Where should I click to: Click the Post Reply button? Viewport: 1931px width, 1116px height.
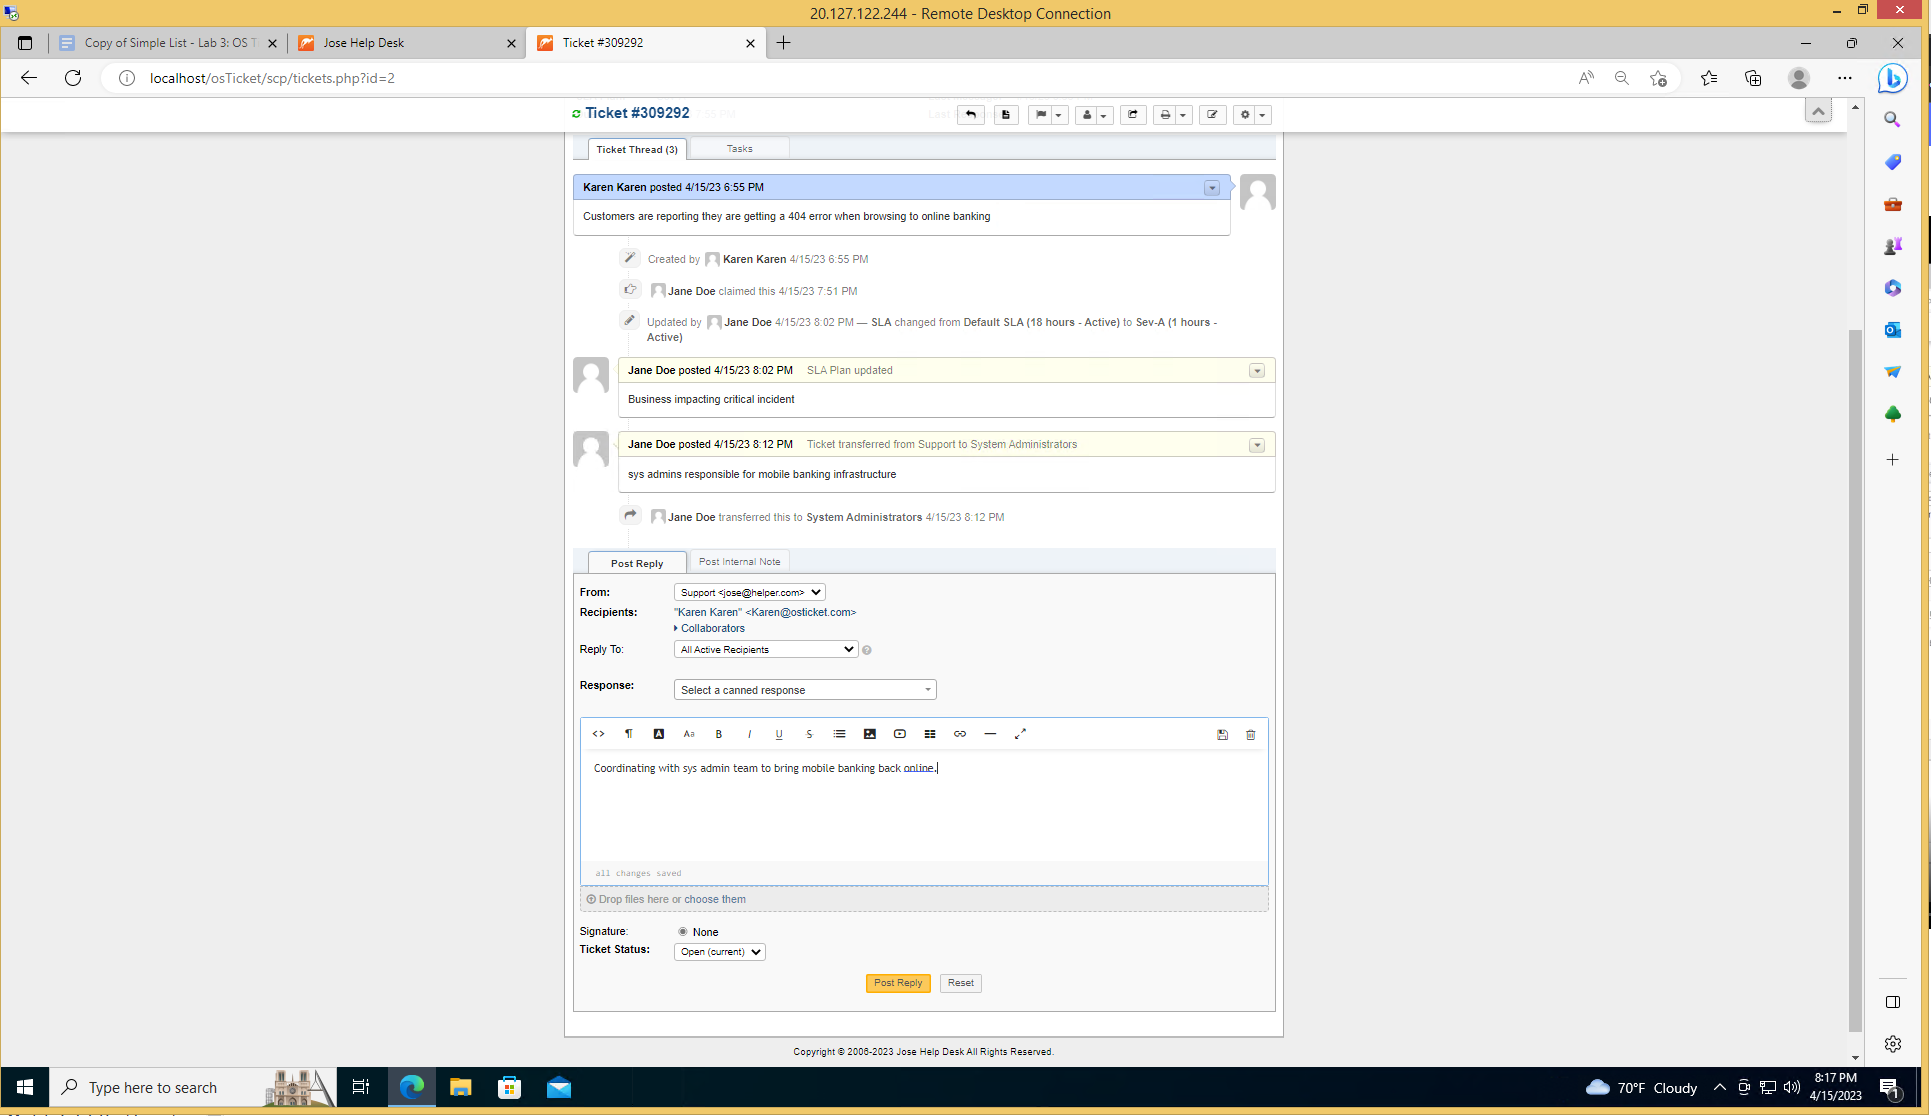(897, 983)
